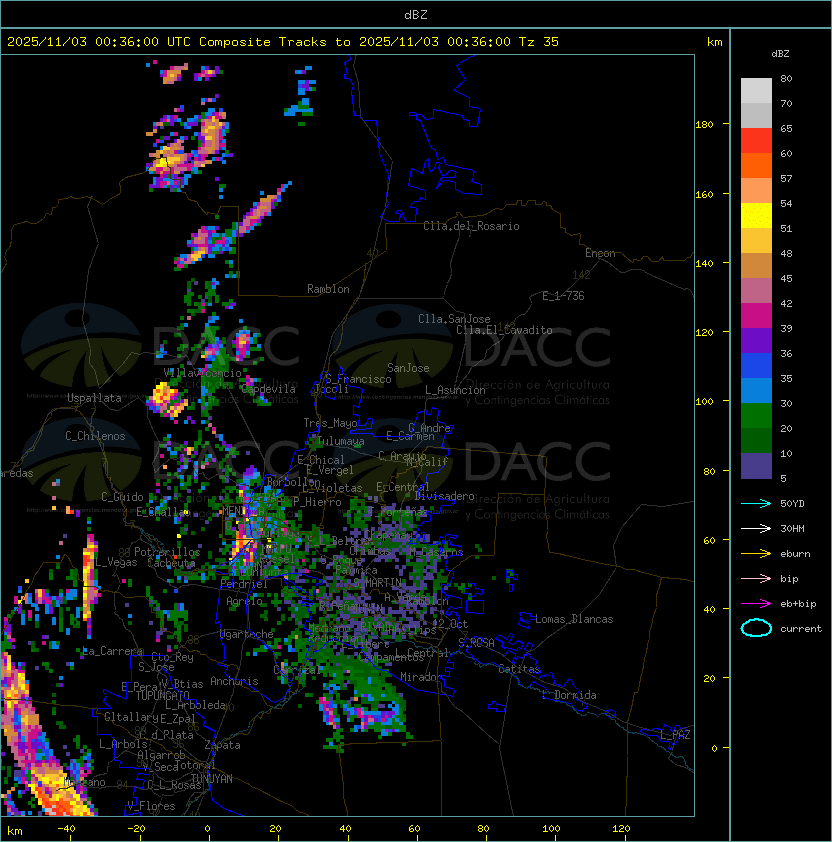Viewport: 832px width, 842px height.
Task: Click the 'eb+bip' legend label
Action: click(798, 604)
